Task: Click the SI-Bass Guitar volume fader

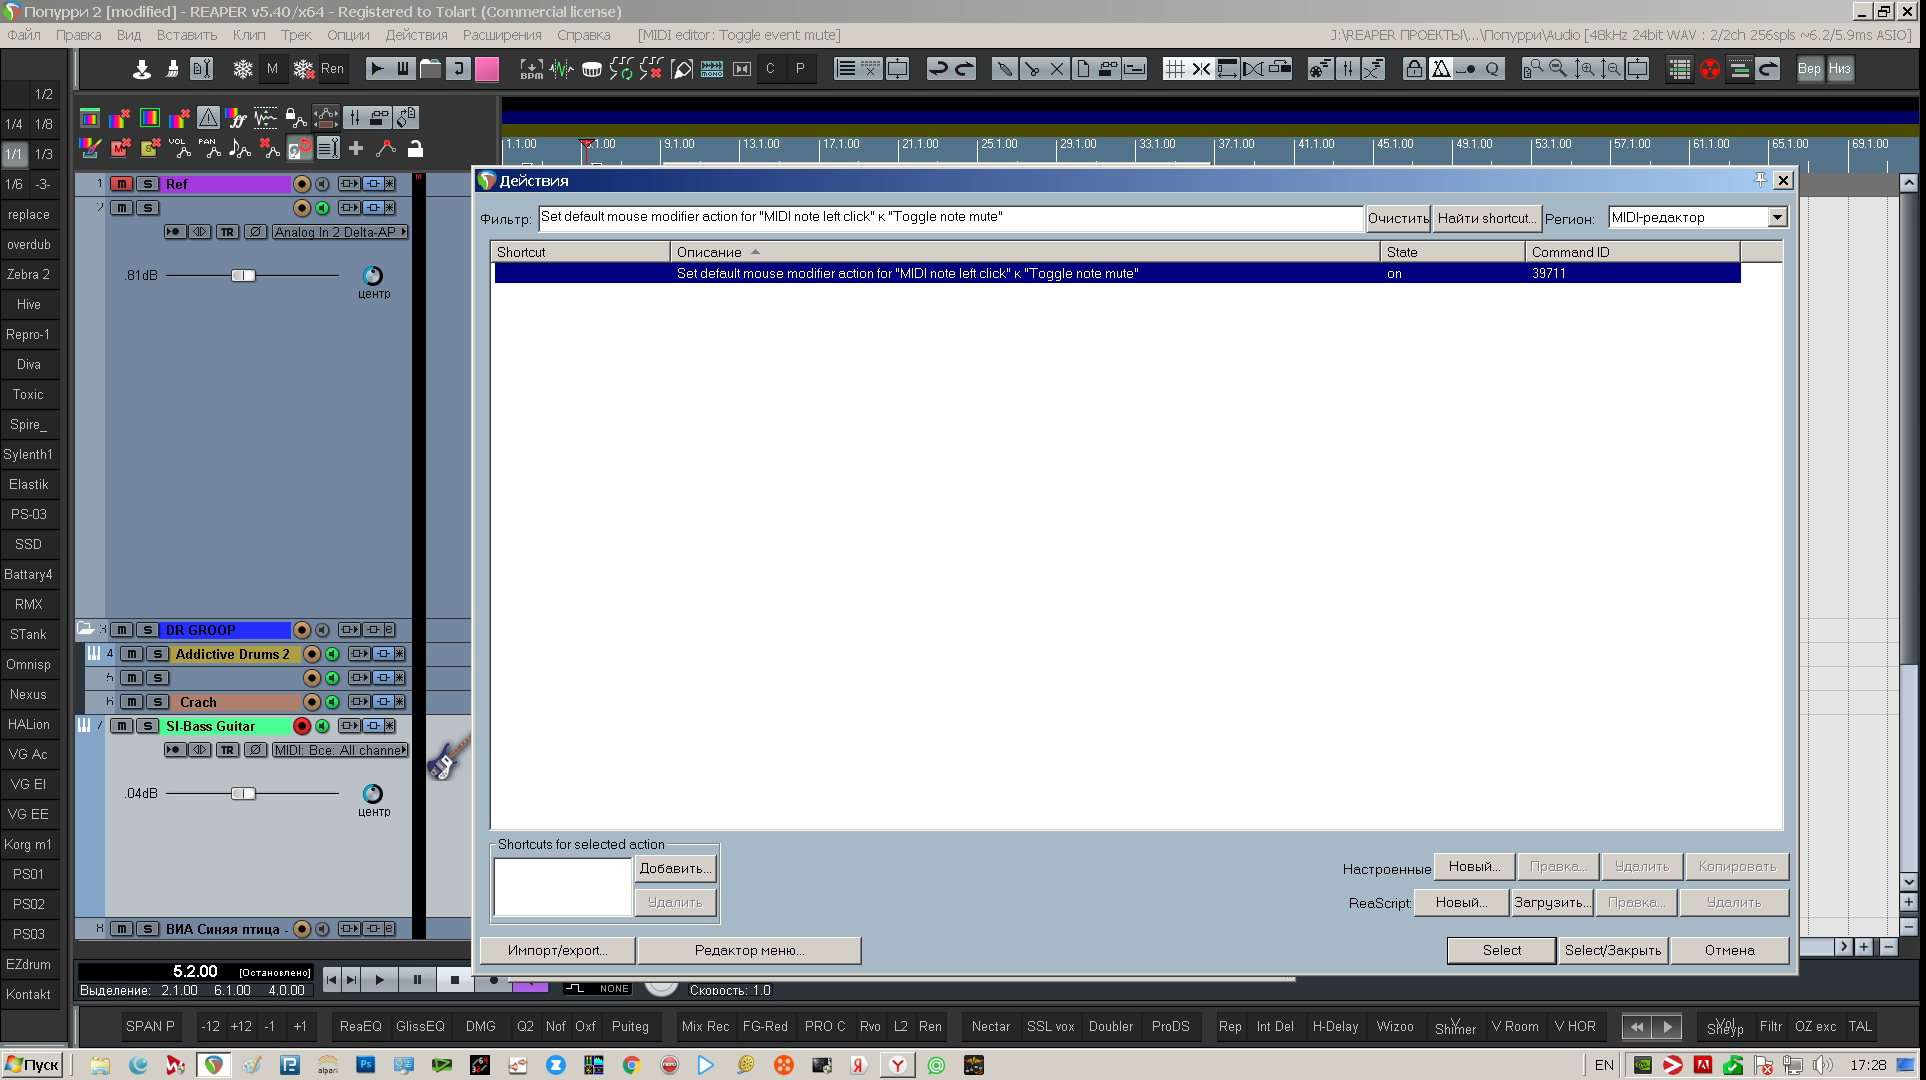Action: (x=243, y=793)
